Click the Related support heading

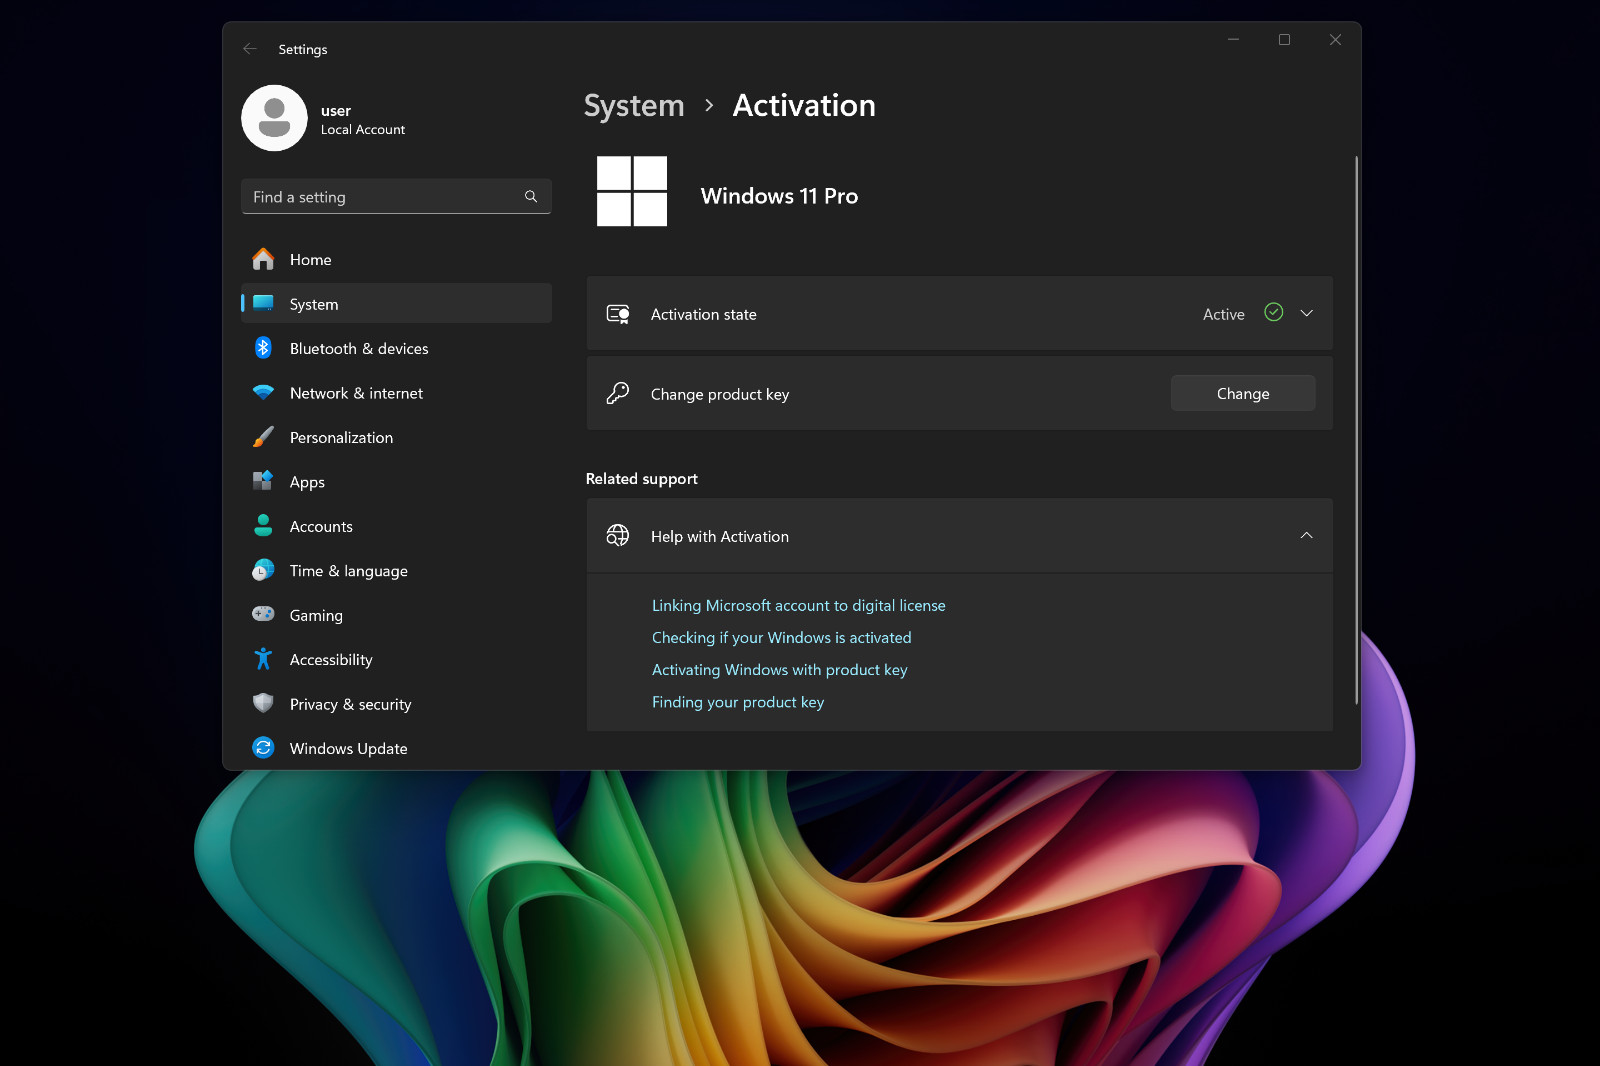(642, 478)
